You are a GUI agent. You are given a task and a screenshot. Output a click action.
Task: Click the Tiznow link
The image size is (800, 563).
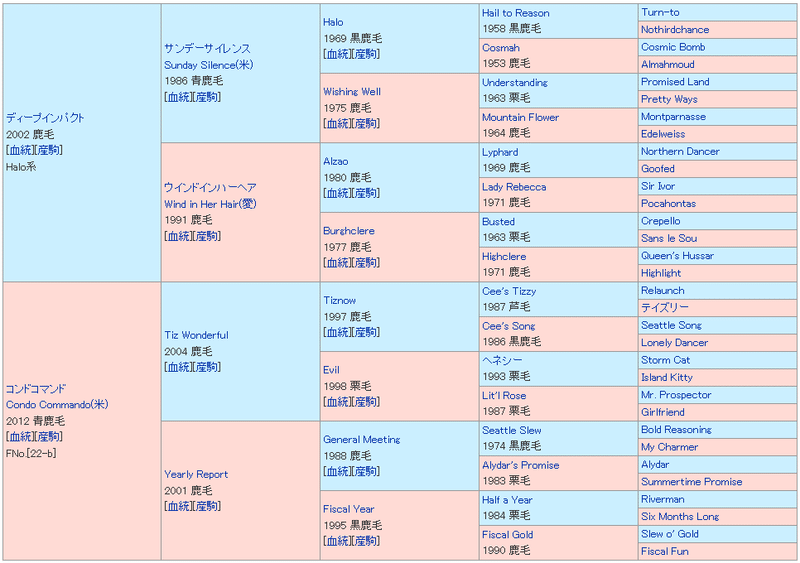(339, 300)
